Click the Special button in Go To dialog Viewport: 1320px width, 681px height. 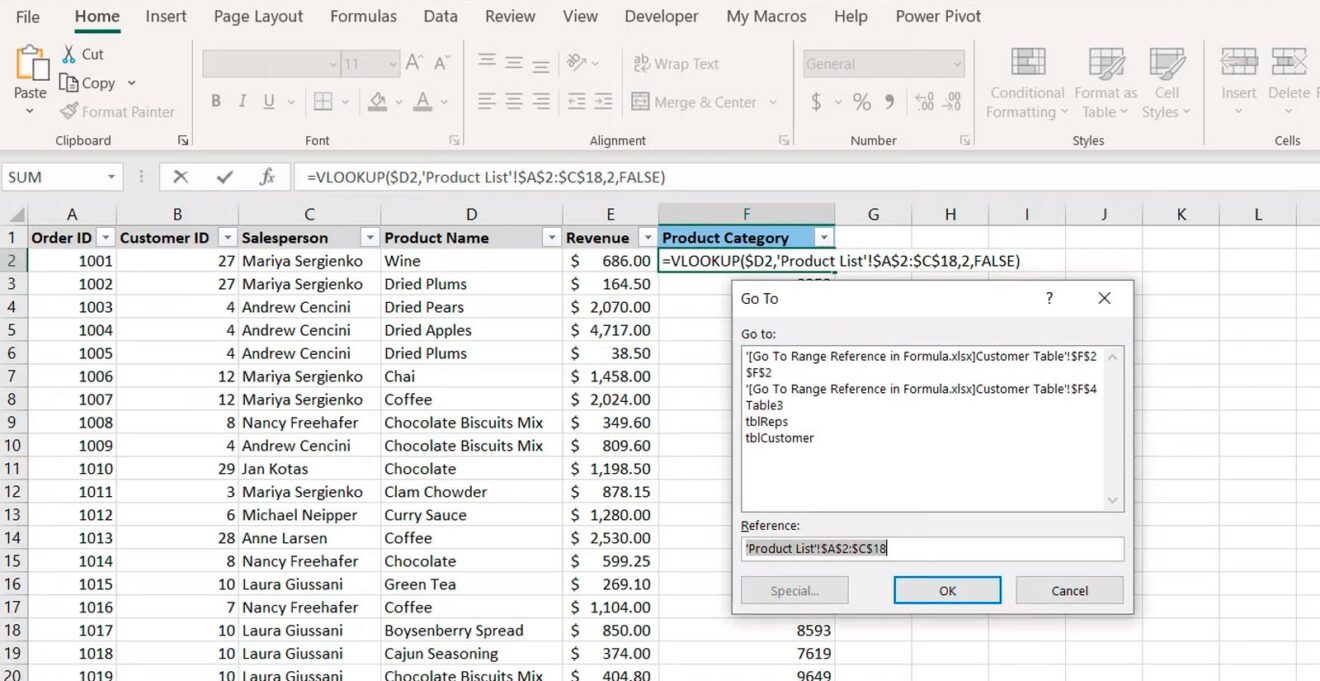coord(794,590)
